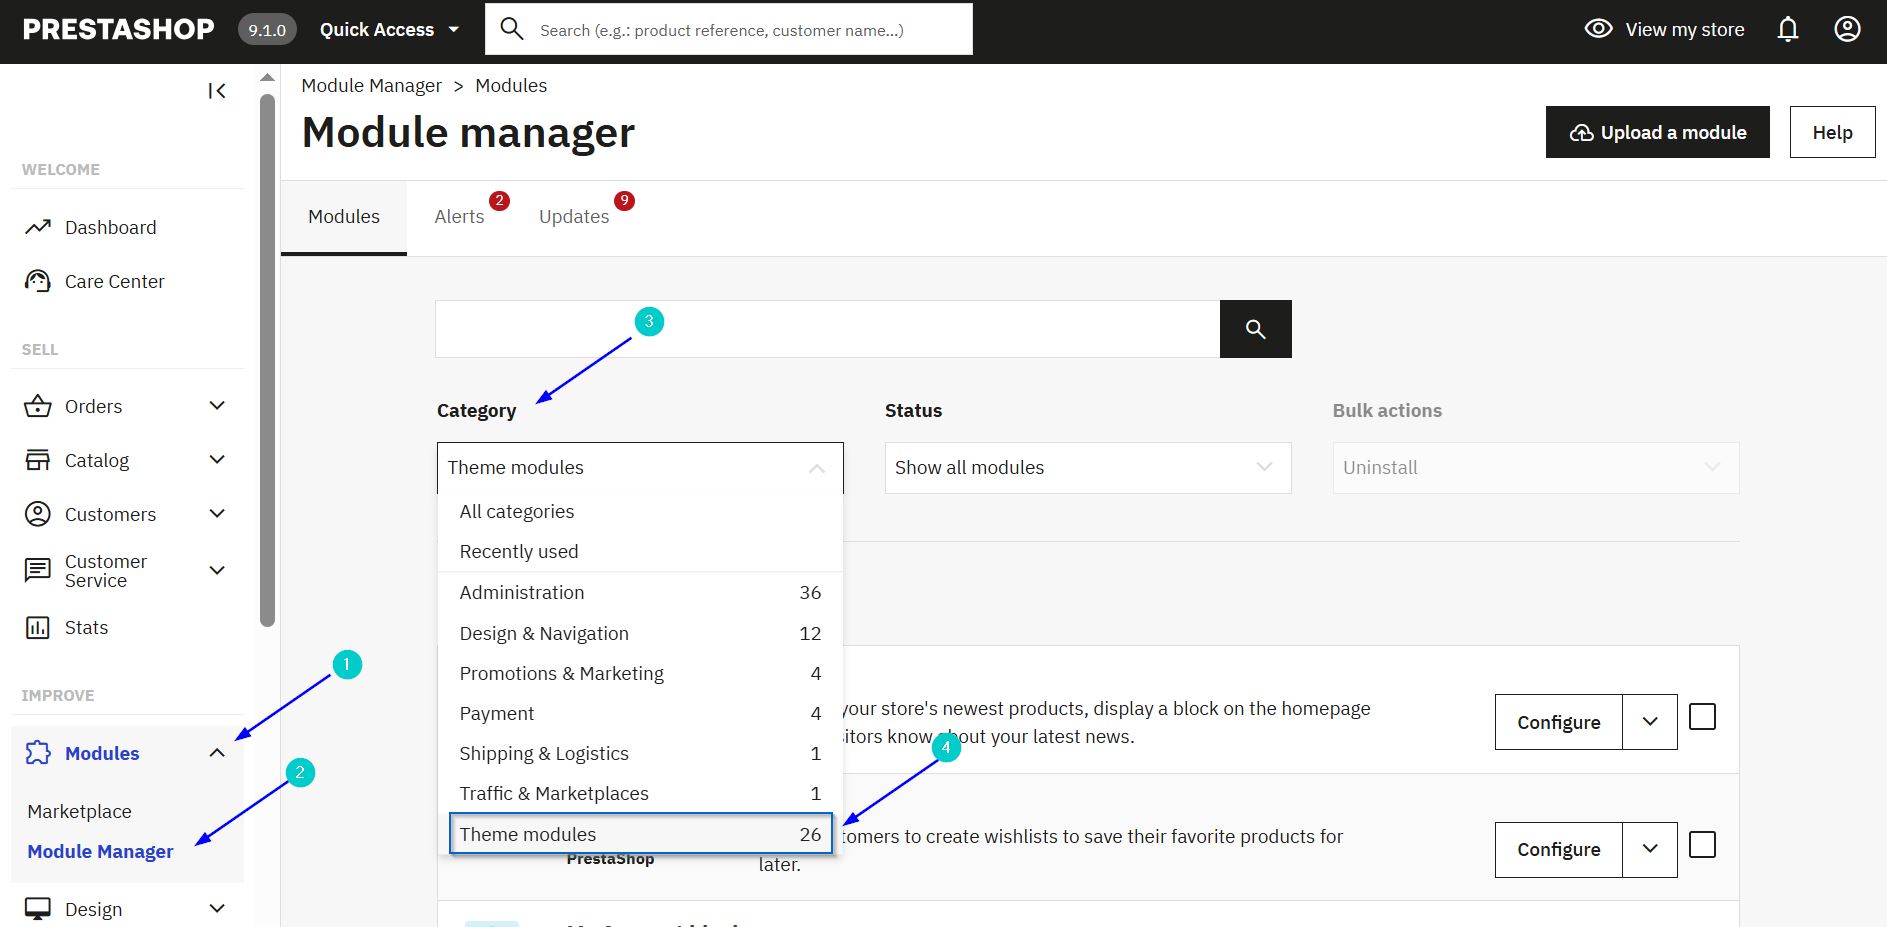The width and height of the screenshot is (1887, 927).
Task: Click the Care Center headset icon
Action: [x=38, y=282]
